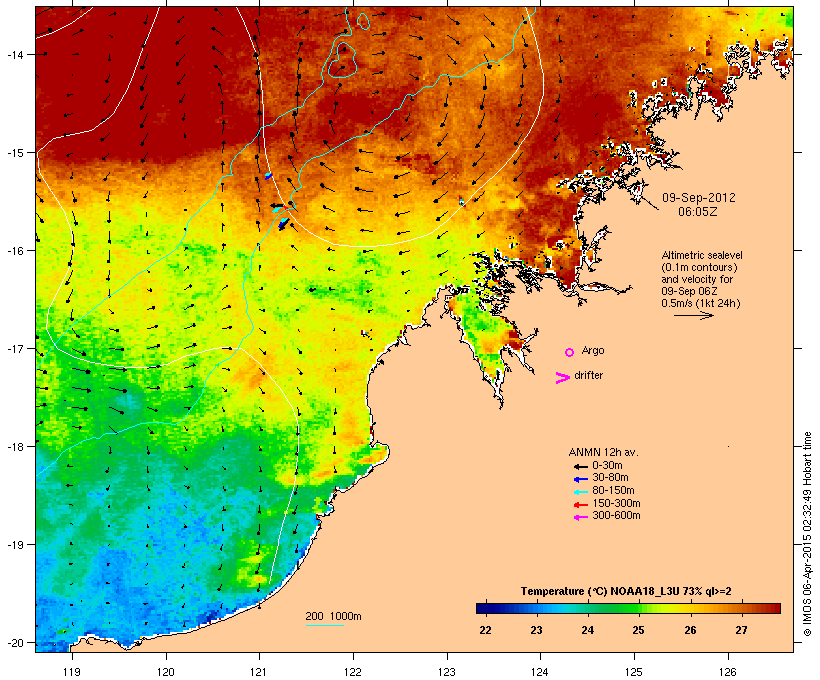Click the '0.5m/s (1kt 24h)' text
The image size is (820, 680).
click(x=701, y=303)
